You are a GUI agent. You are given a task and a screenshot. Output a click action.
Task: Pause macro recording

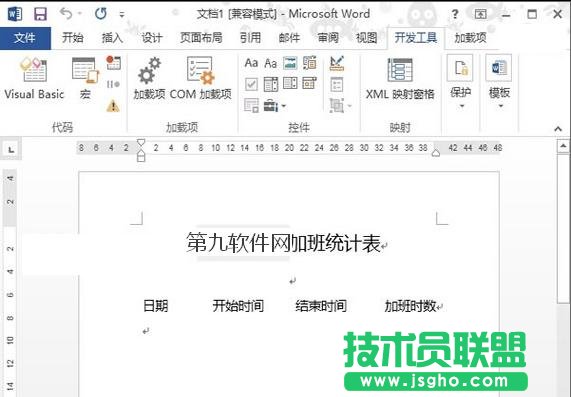point(113,84)
